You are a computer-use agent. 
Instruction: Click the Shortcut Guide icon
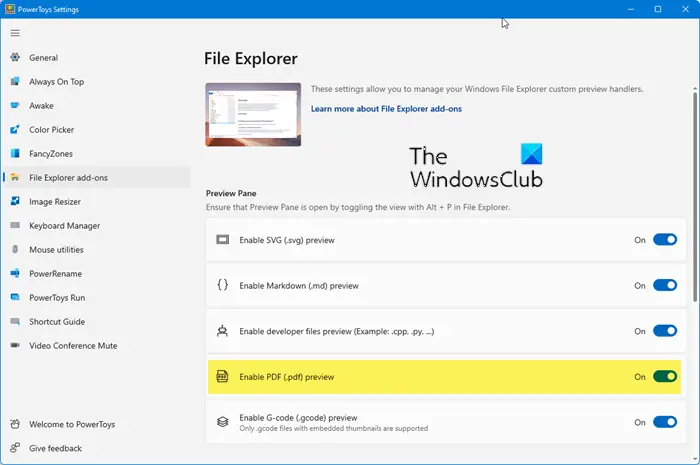pos(15,321)
